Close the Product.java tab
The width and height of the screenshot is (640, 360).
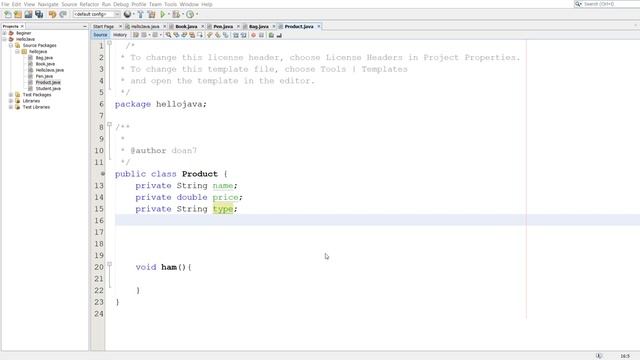coord(319,26)
